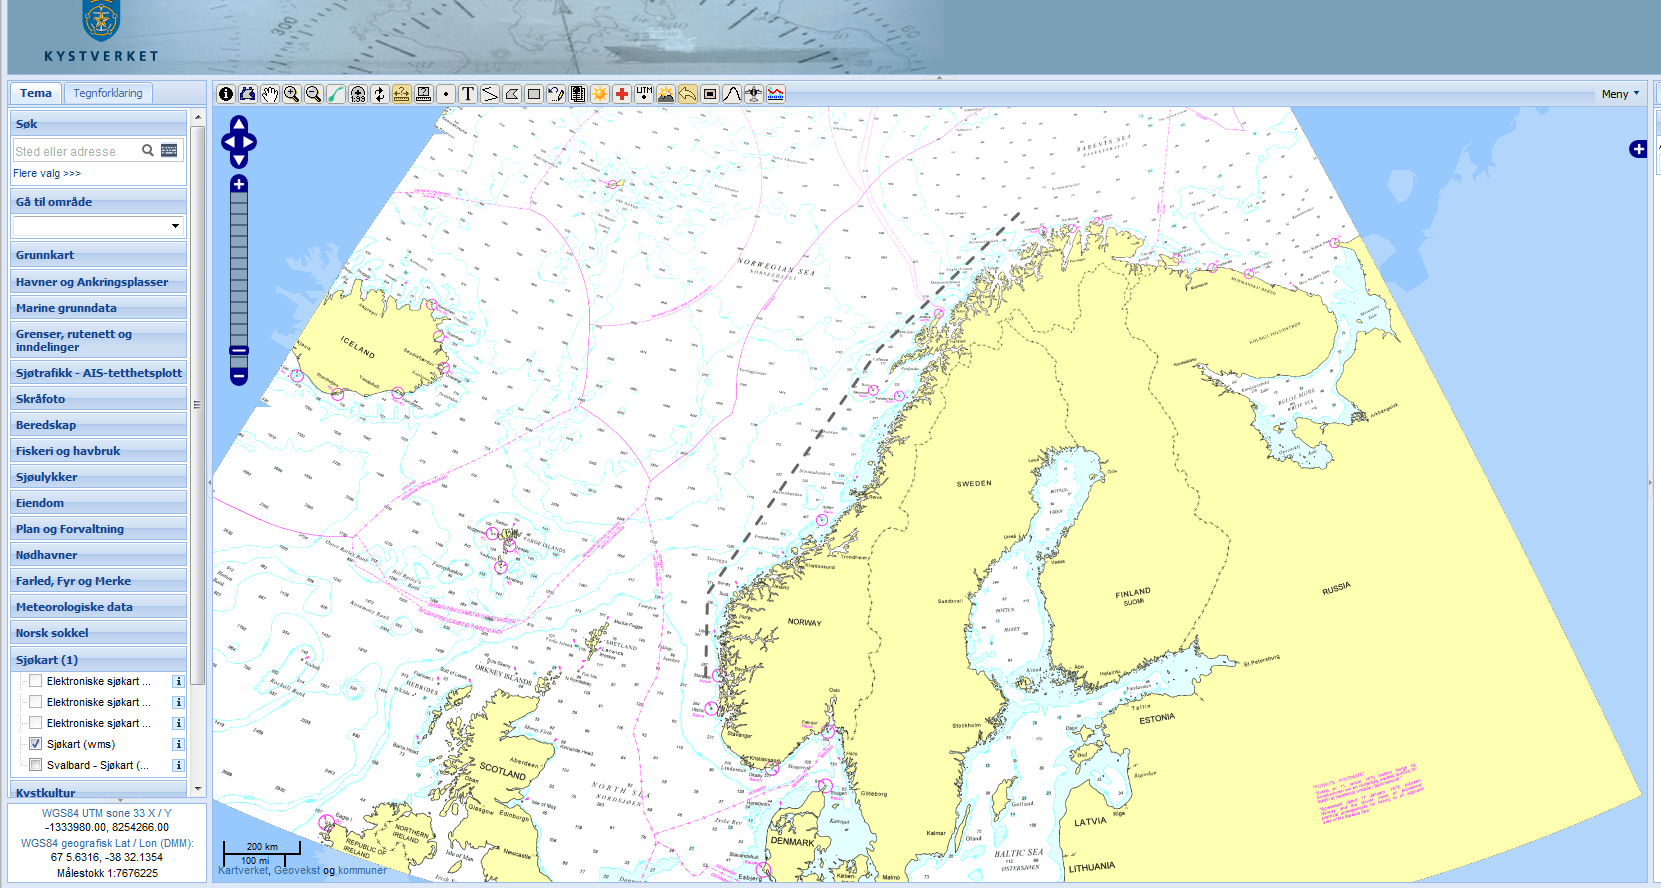Screen dimensions: 1661x888
Task: Pan the map down with arrow control
Action: [x=239, y=160]
